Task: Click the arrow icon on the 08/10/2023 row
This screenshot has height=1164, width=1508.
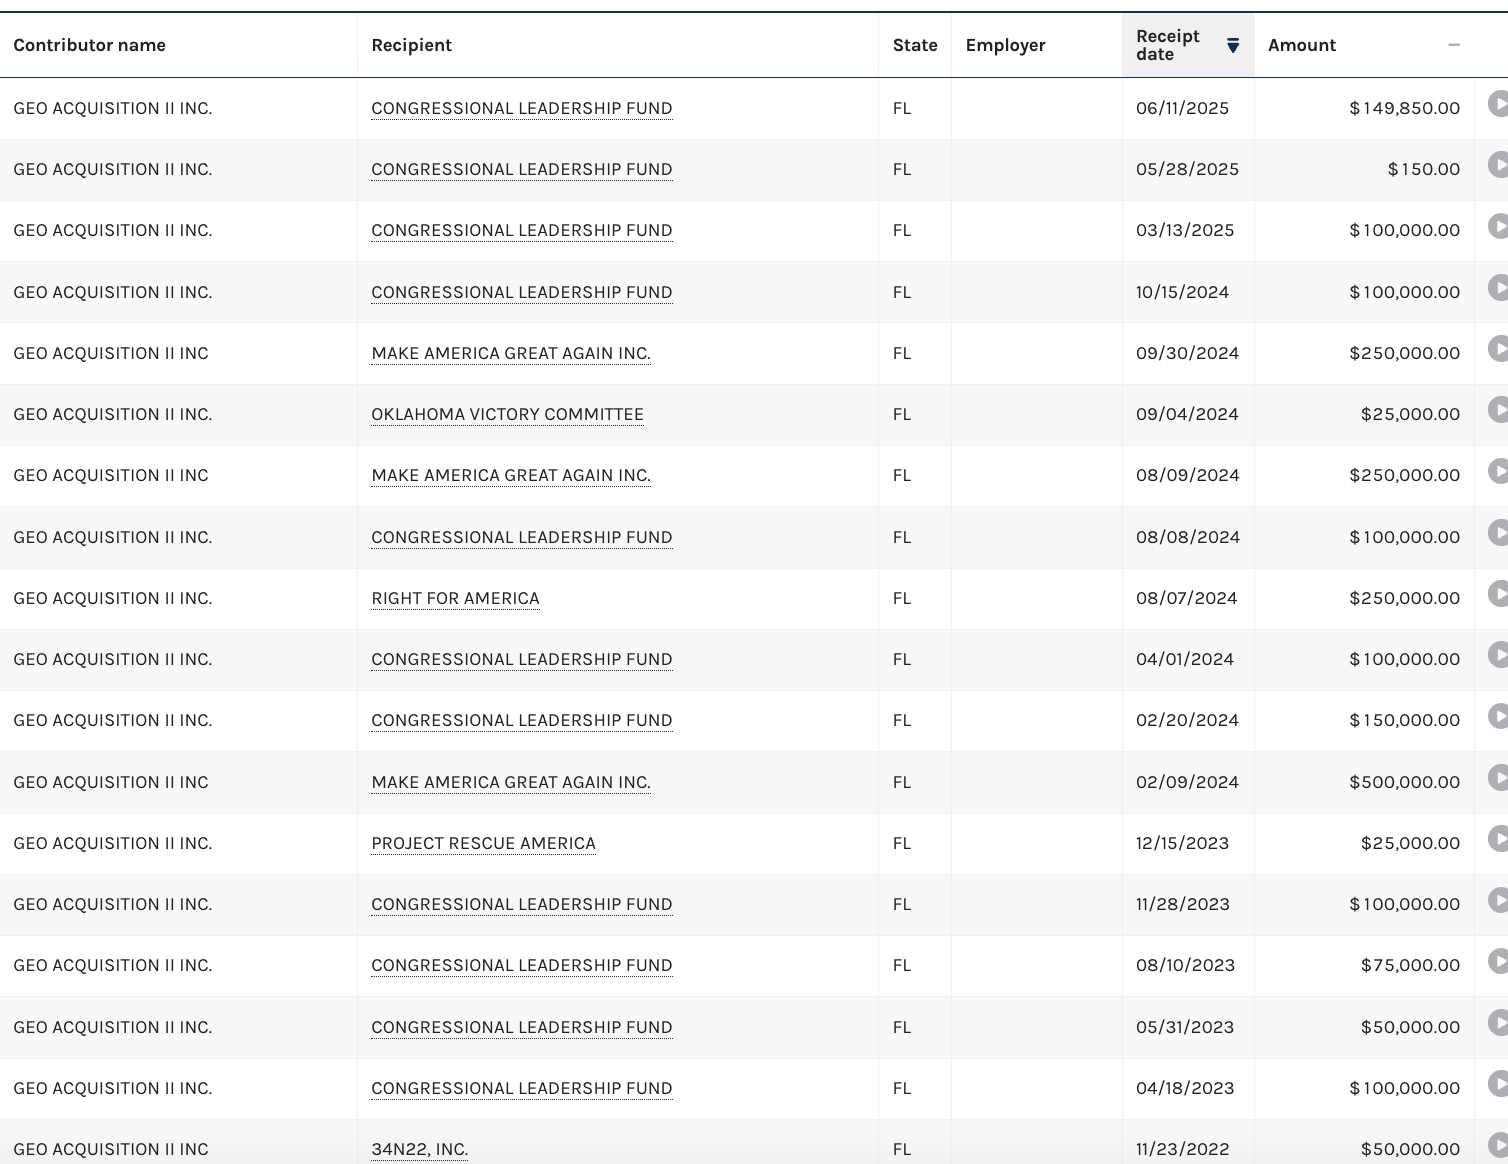Action: point(1497,961)
